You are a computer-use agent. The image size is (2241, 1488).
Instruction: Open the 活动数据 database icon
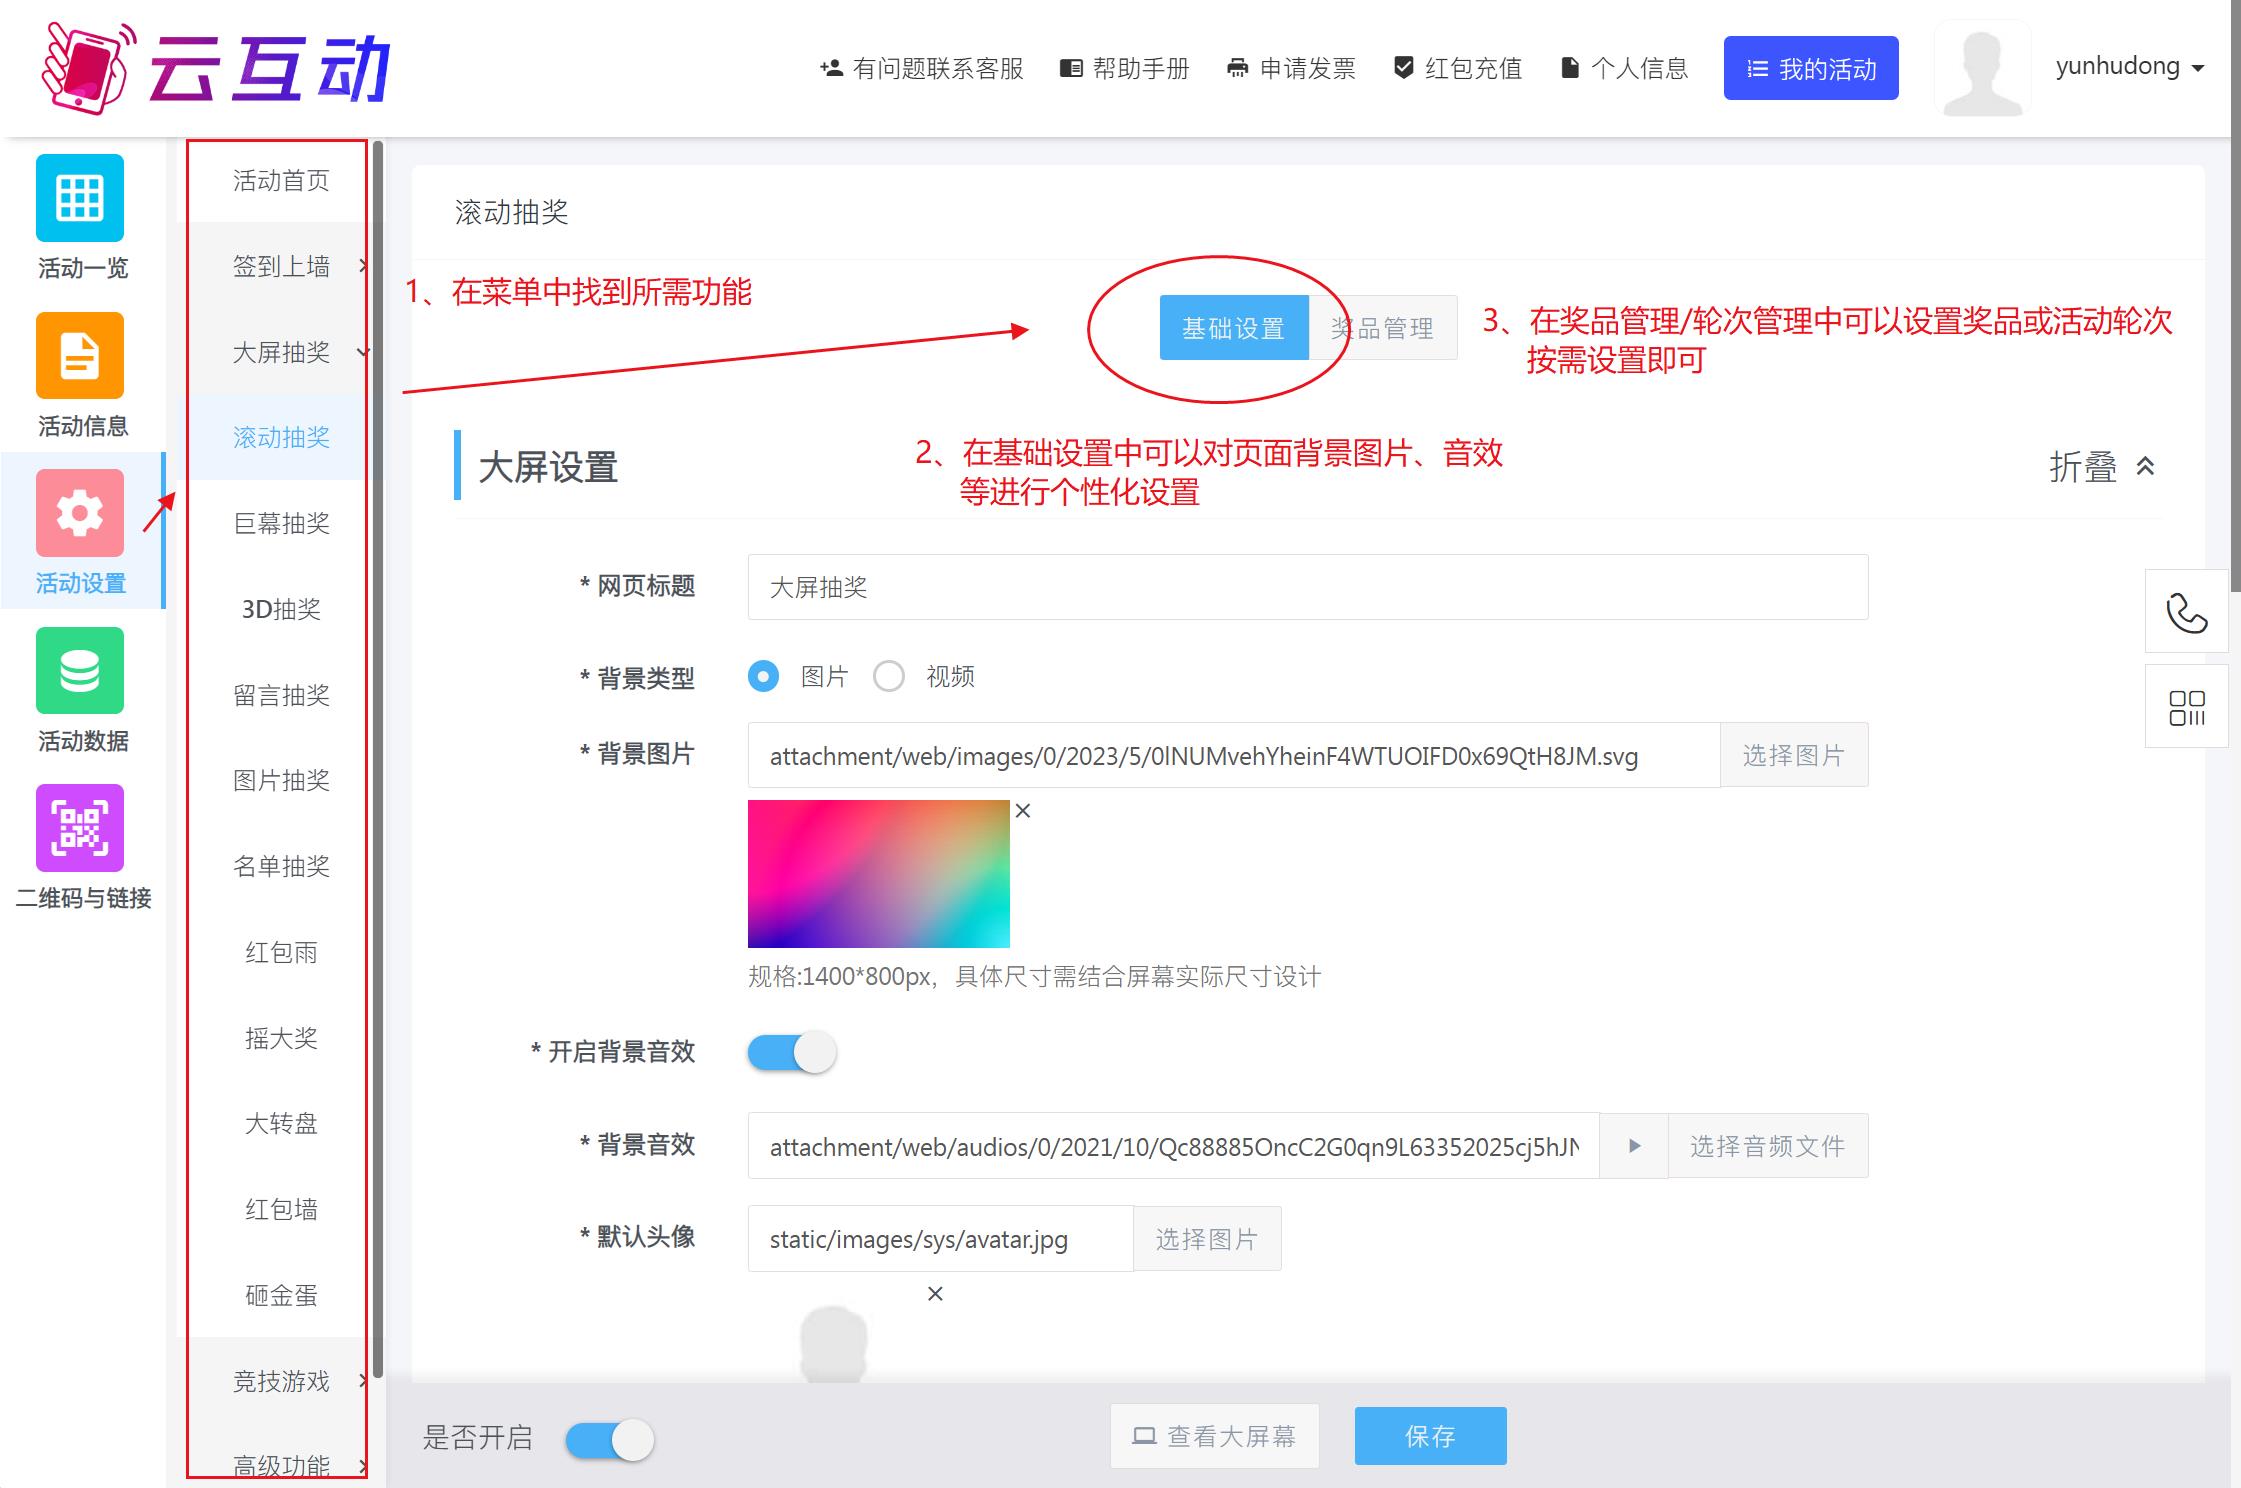pos(80,671)
